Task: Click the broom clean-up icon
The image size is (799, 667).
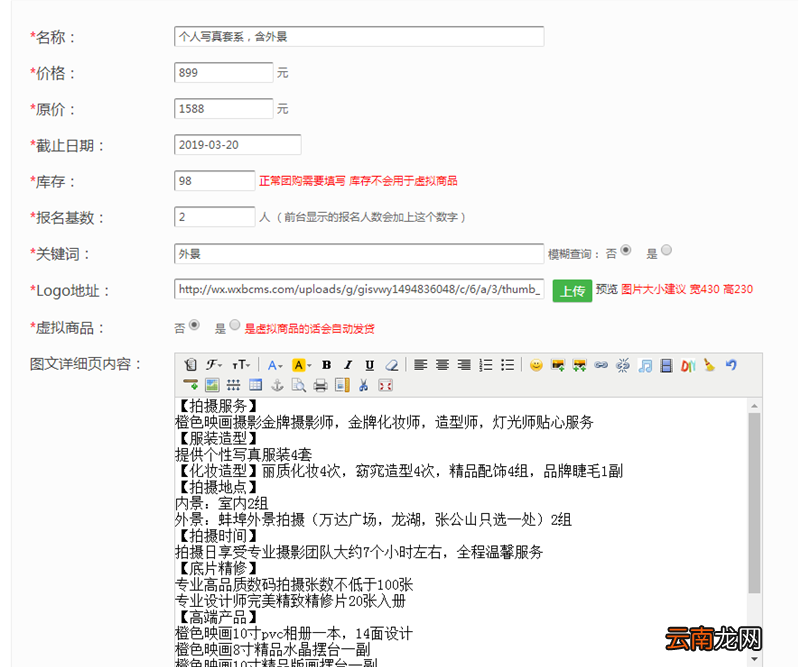Action: tap(709, 365)
